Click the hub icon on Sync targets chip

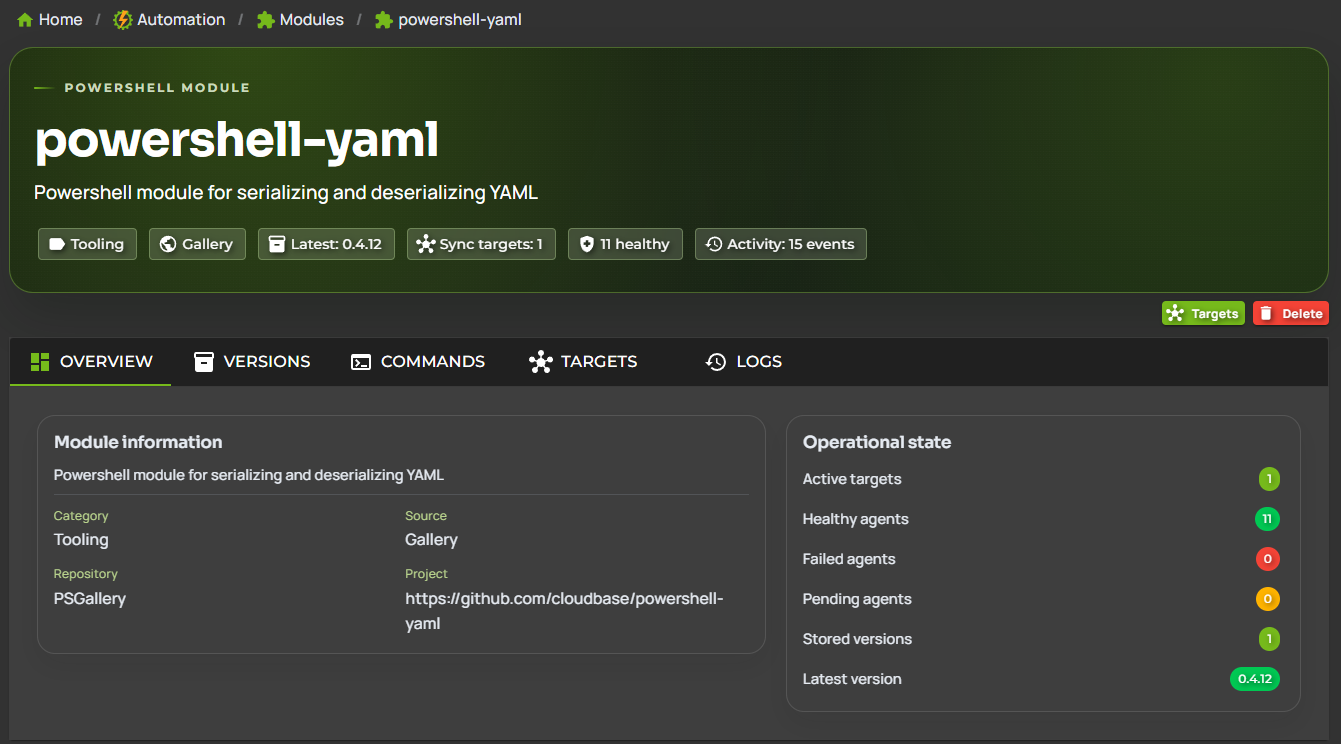[x=426, y=244]
